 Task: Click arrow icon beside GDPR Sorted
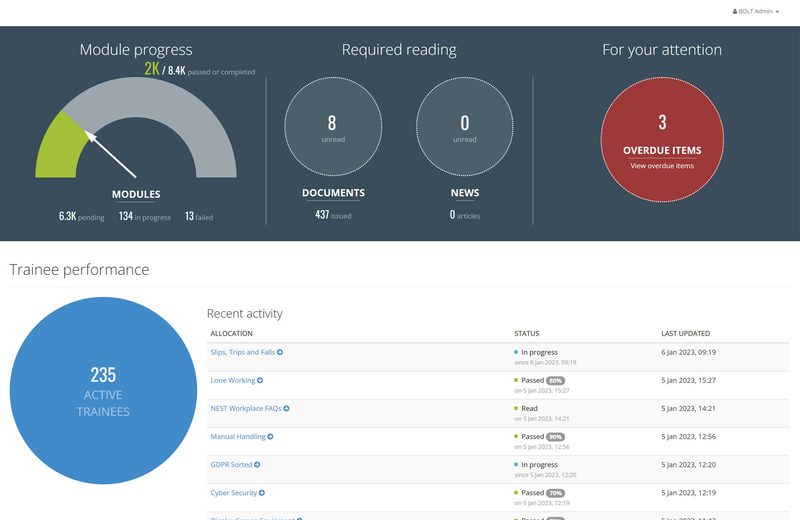pyautogui.click(x=259, y=464)
